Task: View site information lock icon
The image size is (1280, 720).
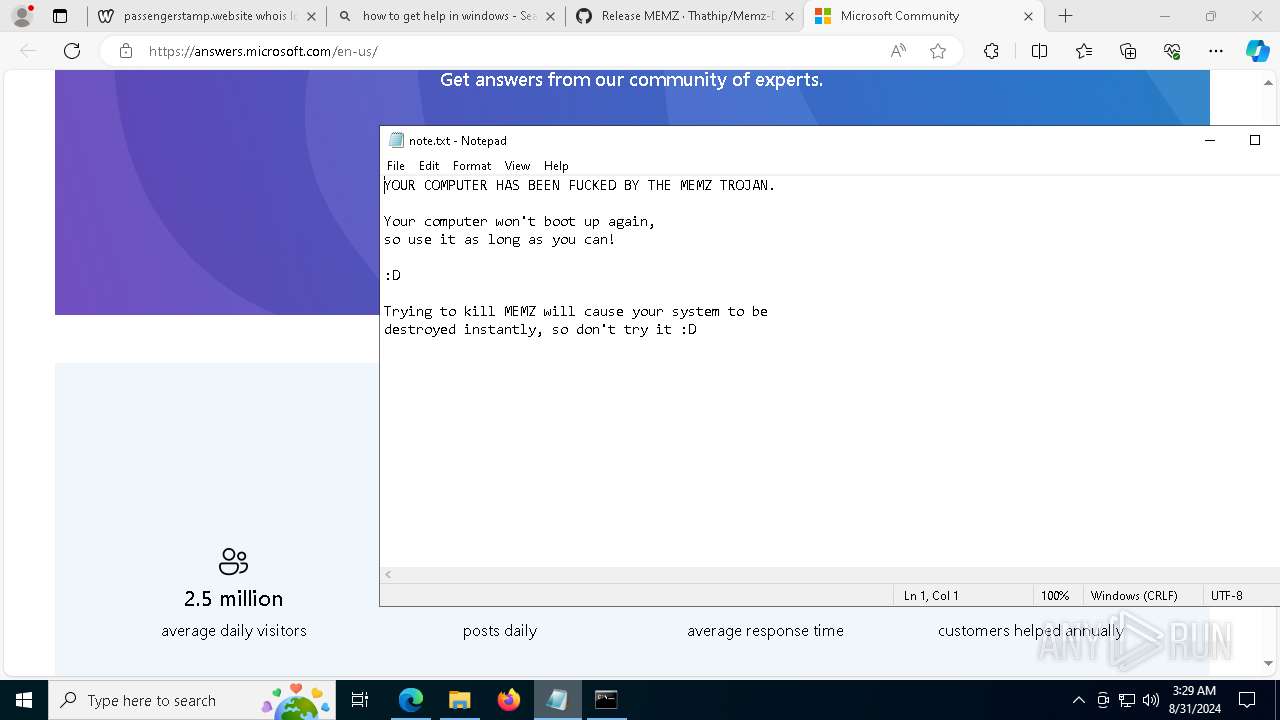Action: pyautogui.click(x=126, y=51)
